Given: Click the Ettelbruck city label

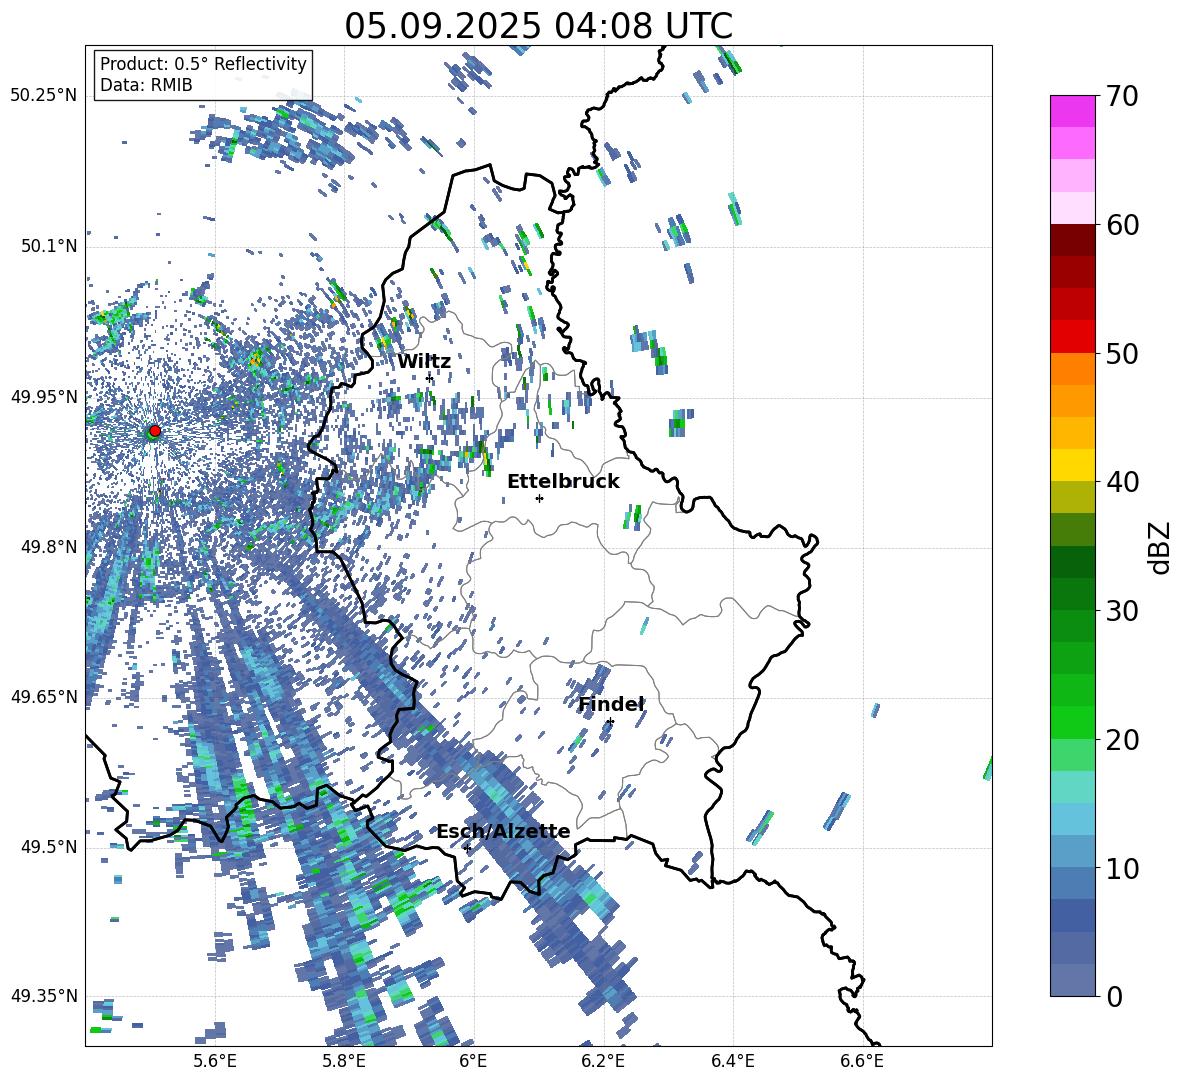Looking at the screenshot, I should [x=563, y=482].
